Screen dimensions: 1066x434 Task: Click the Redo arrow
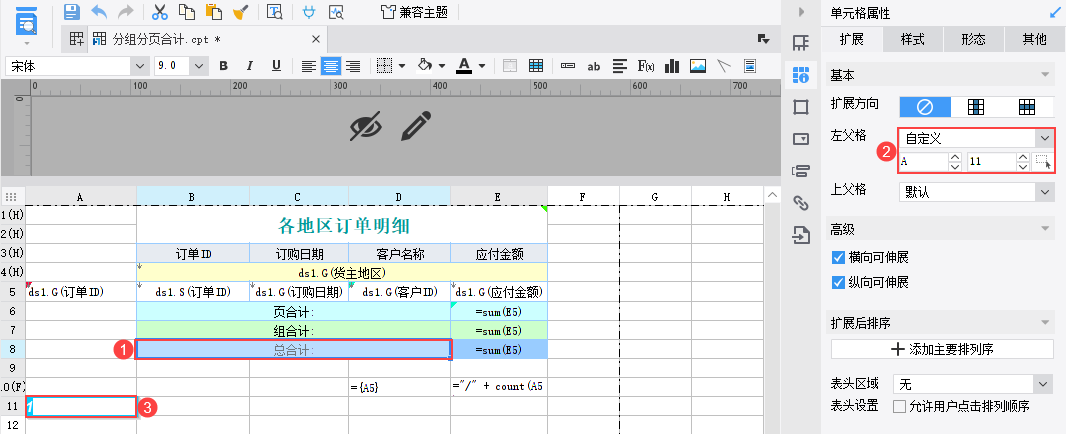(125, 12)
